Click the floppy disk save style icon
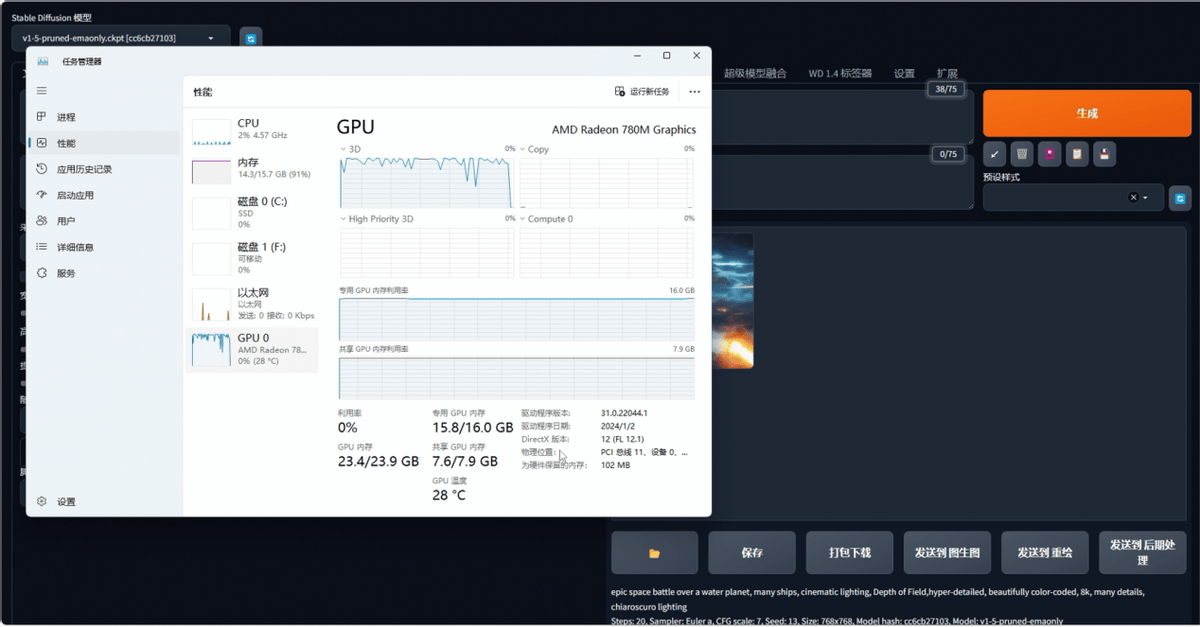This screenshot has width=1200, height=627. click(x=1104, y=154)
